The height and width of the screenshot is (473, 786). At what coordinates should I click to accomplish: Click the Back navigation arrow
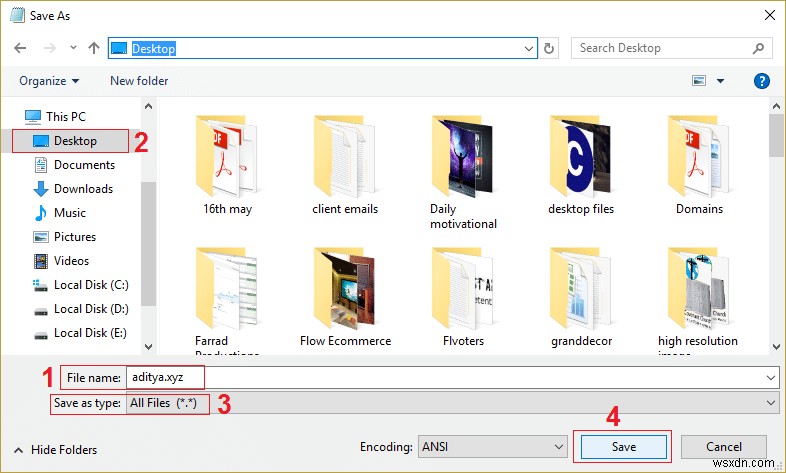click(x=20, y=48)
